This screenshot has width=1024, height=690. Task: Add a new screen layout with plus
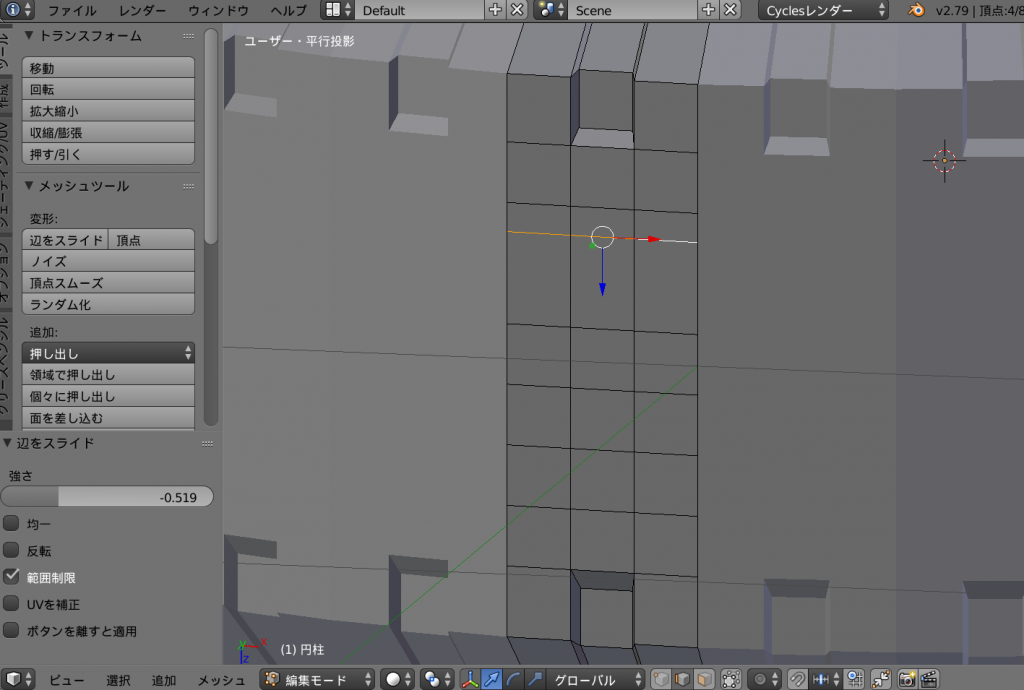[x=495, y=10]
